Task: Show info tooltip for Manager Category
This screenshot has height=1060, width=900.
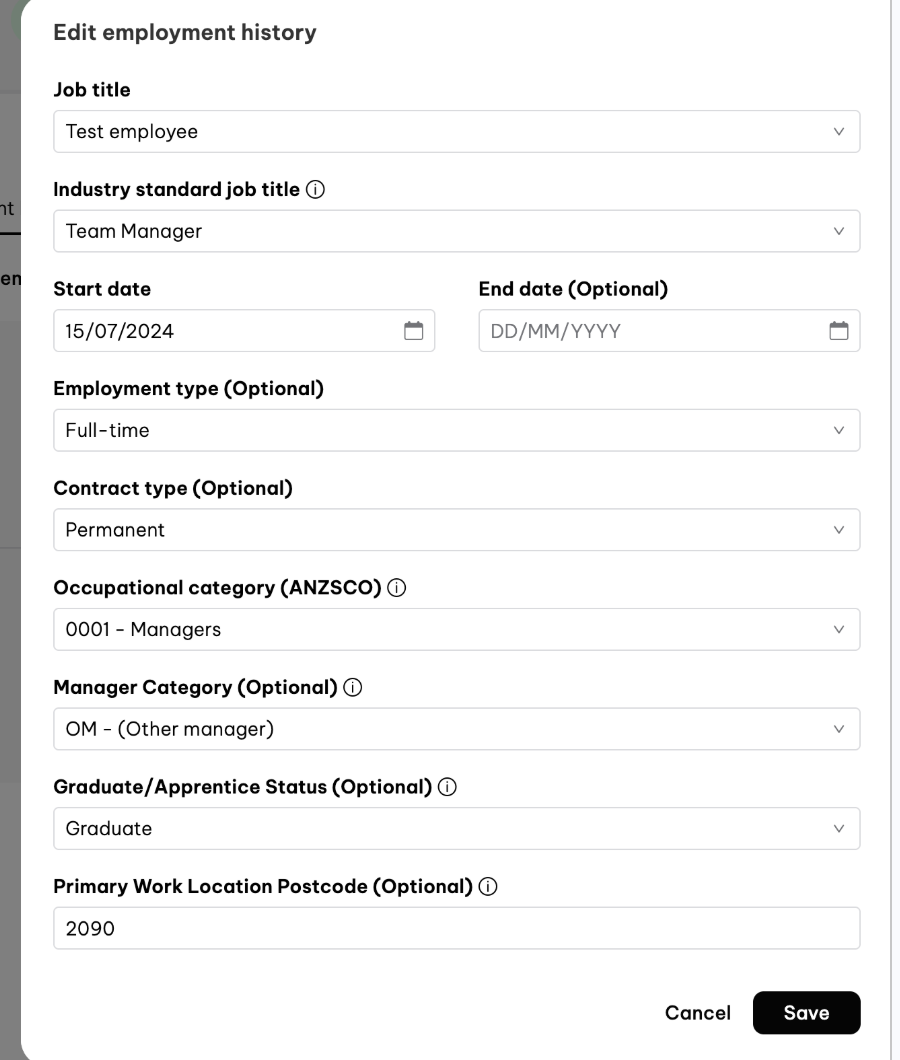Action: tap(352, 687)
